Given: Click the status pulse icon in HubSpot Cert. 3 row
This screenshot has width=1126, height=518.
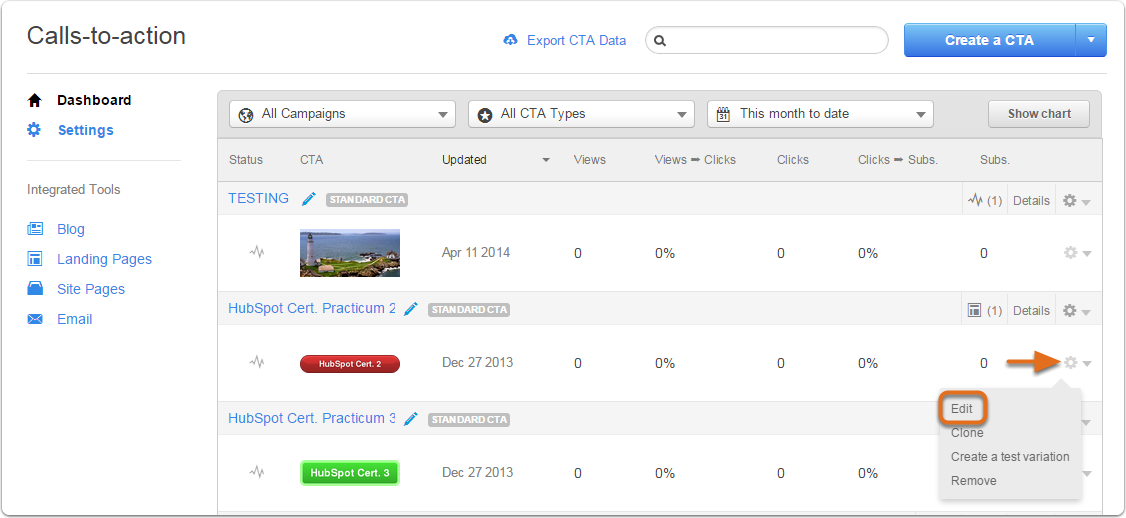Looking at the screenshot, I should point(257,472).
